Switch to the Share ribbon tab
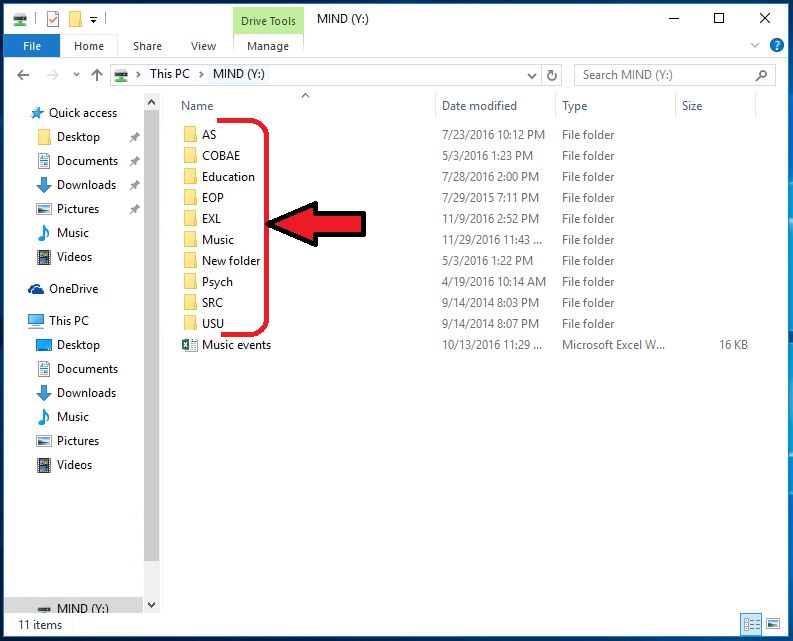 click(x=147, y=46)
